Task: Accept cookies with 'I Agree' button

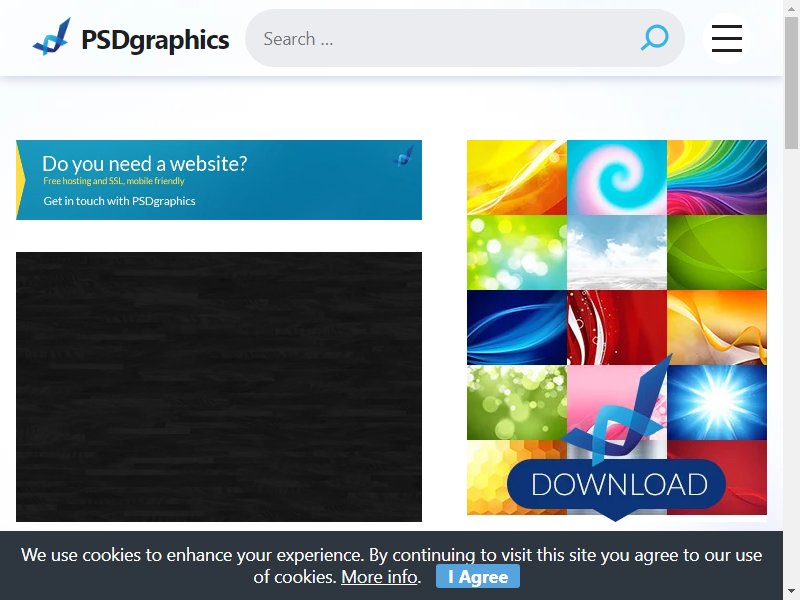Action: 478,577
